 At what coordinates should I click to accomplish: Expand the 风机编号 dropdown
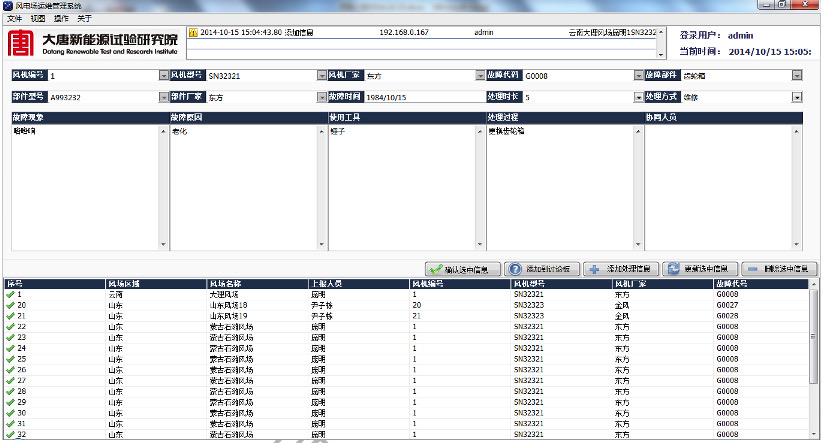point(164,75)
